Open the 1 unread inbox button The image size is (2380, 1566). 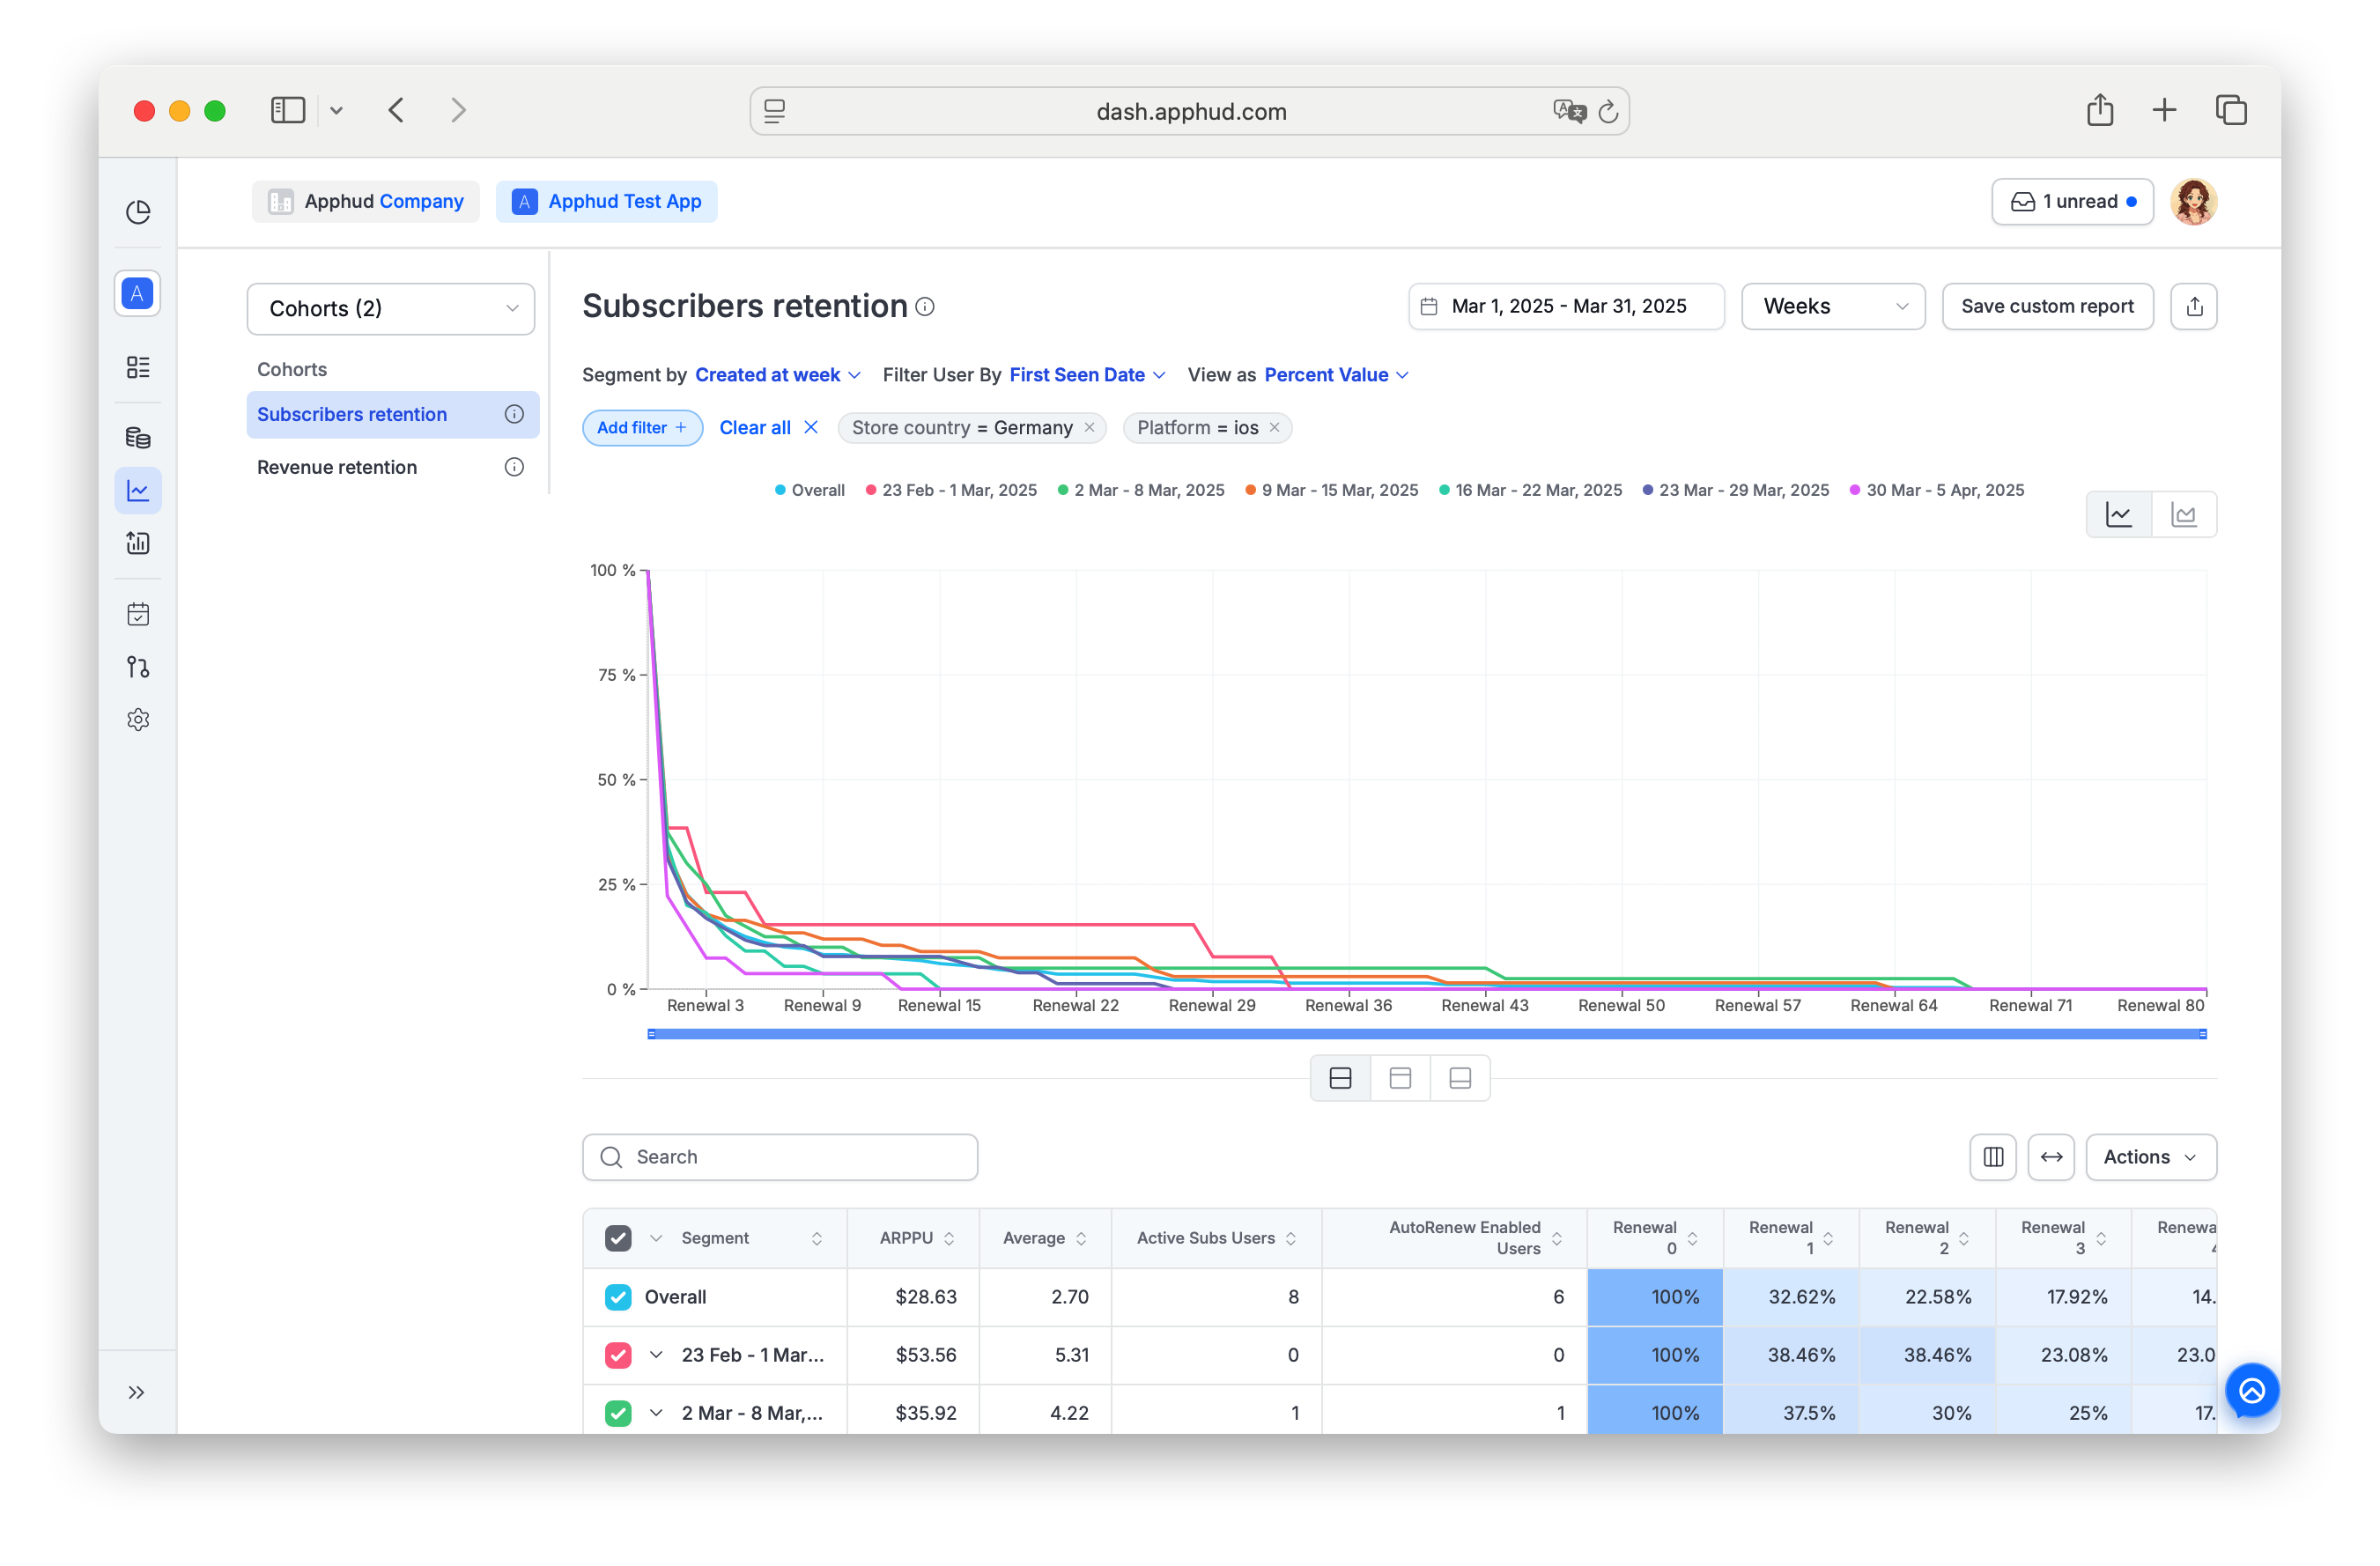pyautogui.click(x=2072, y=202)
